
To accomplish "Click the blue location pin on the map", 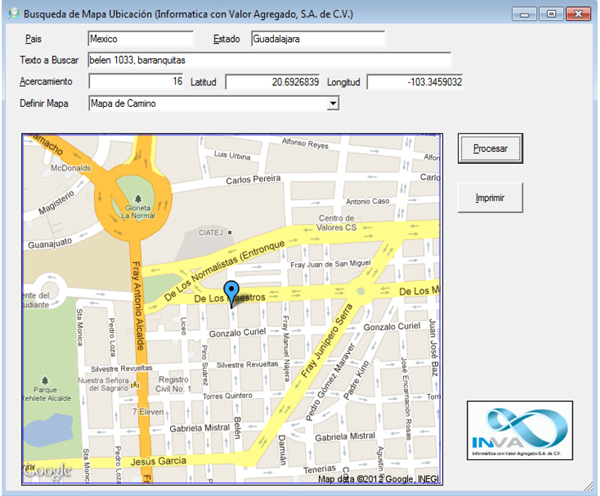I will coord(232,292).
